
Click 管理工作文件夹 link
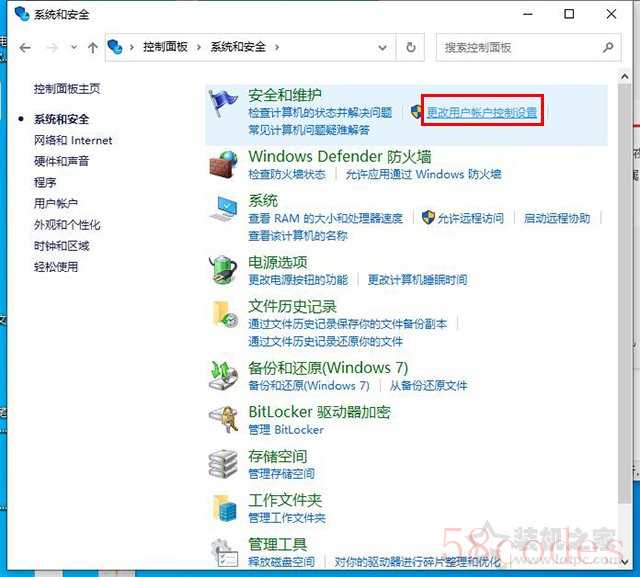(x=287, y=518)
